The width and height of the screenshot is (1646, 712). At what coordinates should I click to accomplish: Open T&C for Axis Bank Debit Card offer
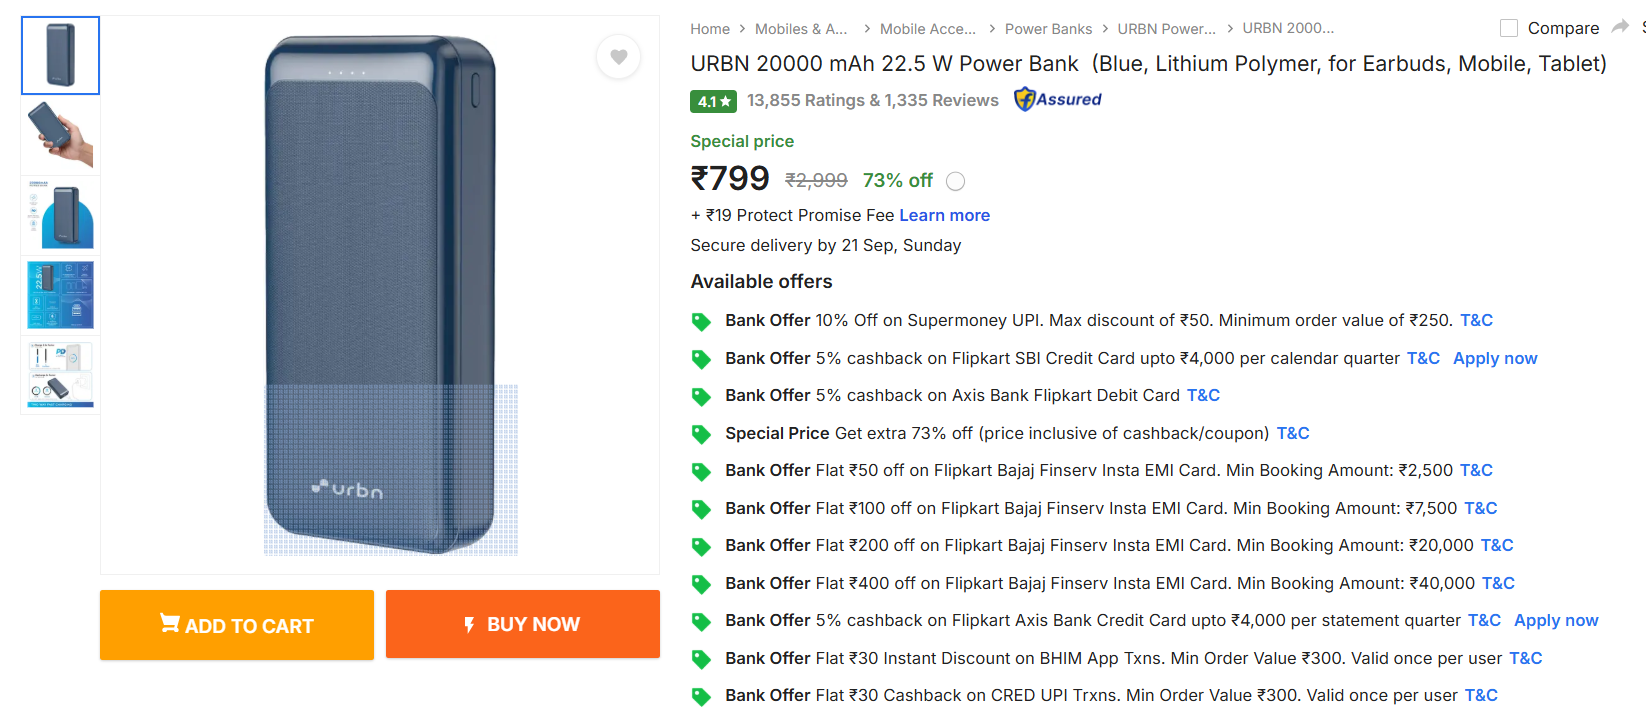(x=1203, y=395)
